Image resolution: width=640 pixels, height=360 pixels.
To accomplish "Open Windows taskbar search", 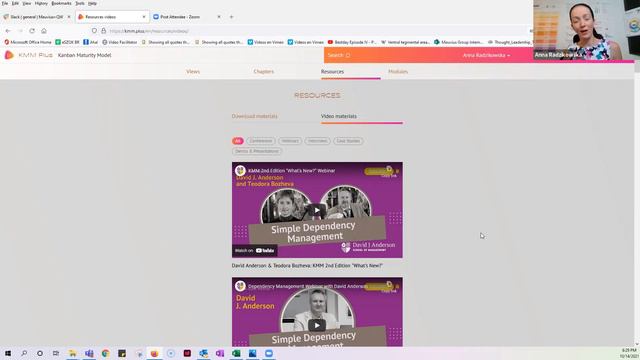I will (24, 353).
